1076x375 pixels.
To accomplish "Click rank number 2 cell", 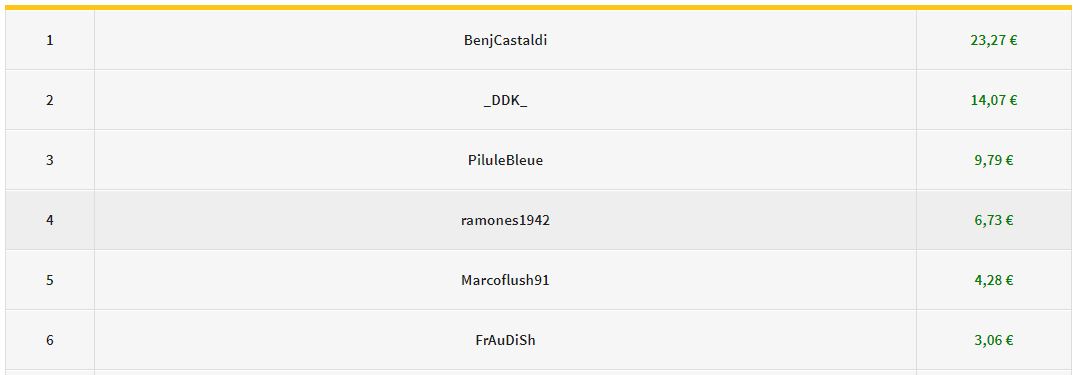I will tap(49, 100).
